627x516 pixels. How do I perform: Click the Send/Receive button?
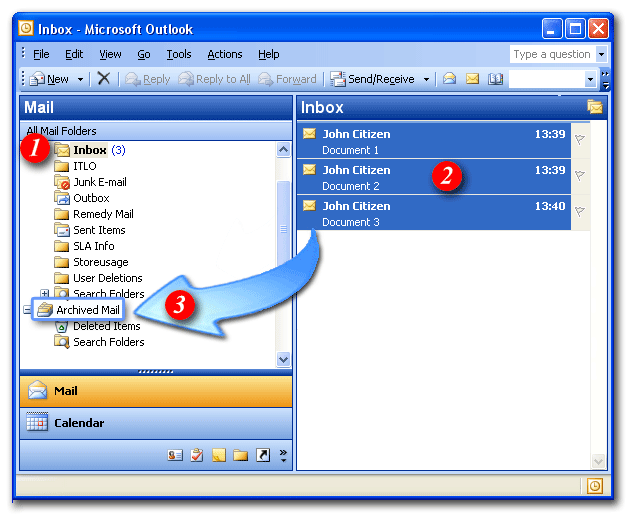tap(376, 79)
